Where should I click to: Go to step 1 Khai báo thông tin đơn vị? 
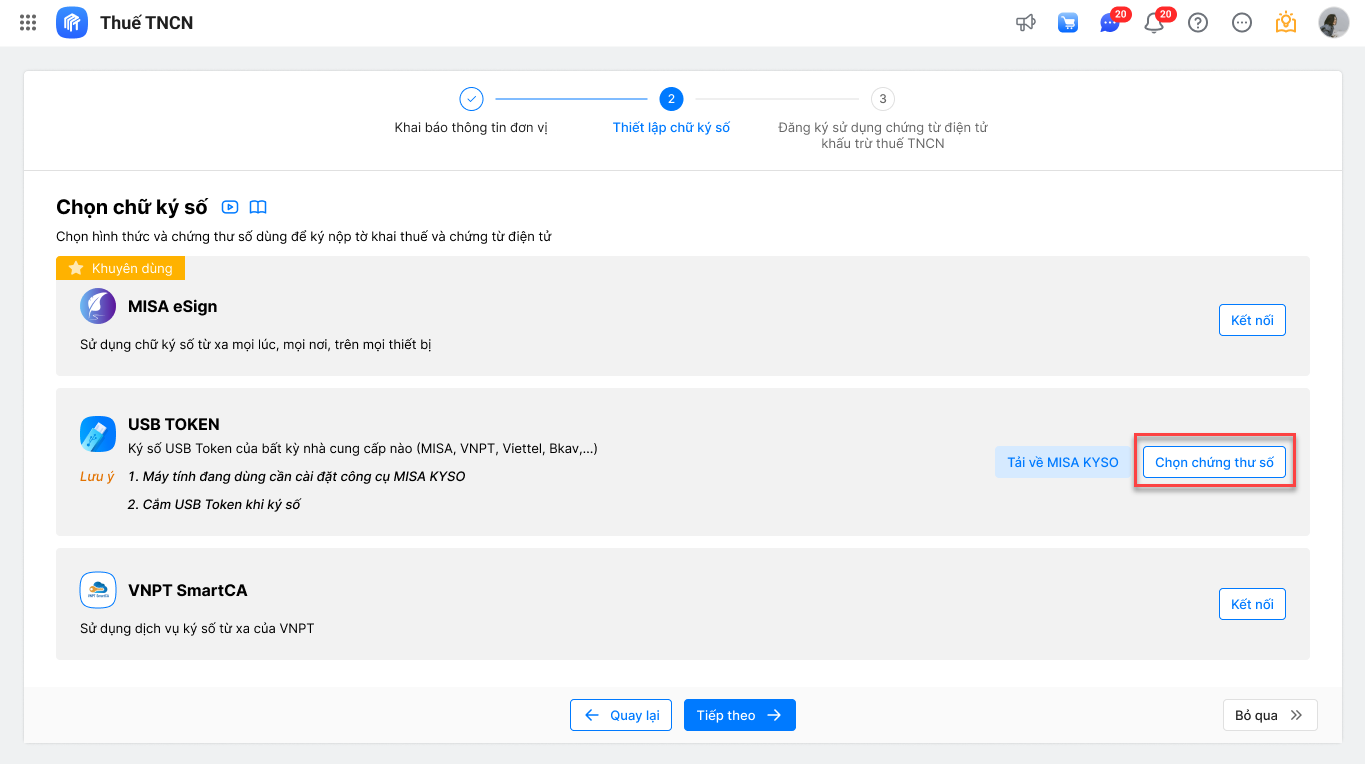[x=471, y=99]
